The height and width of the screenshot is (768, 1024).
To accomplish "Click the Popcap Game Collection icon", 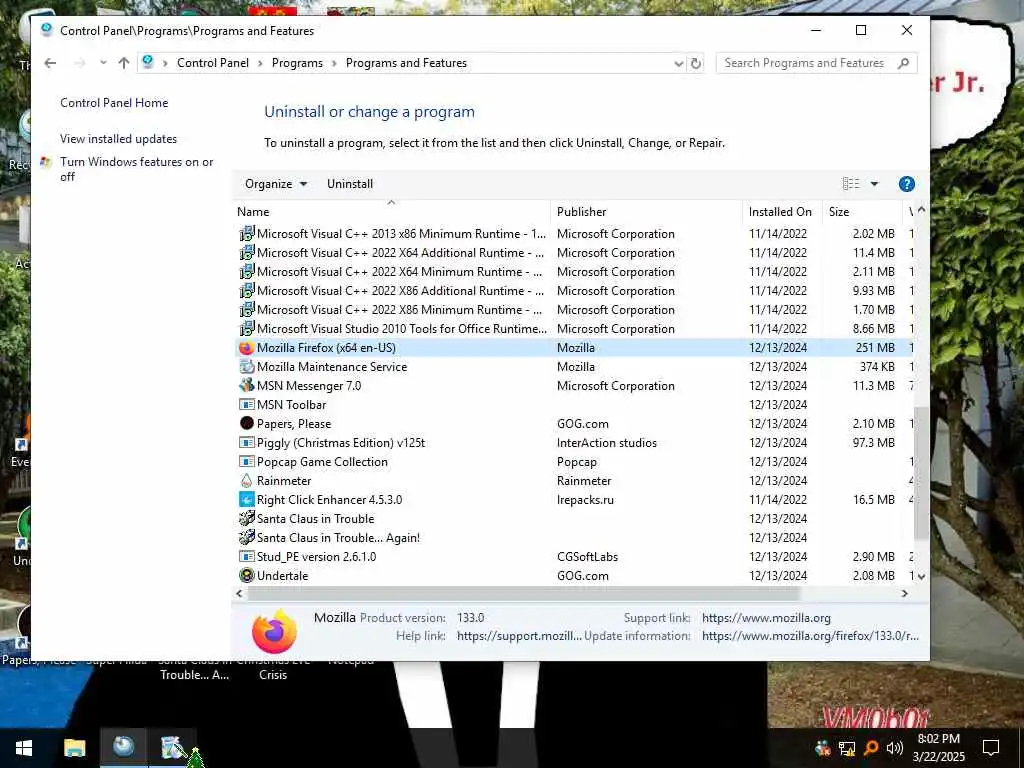I will (x=246, y=462).
